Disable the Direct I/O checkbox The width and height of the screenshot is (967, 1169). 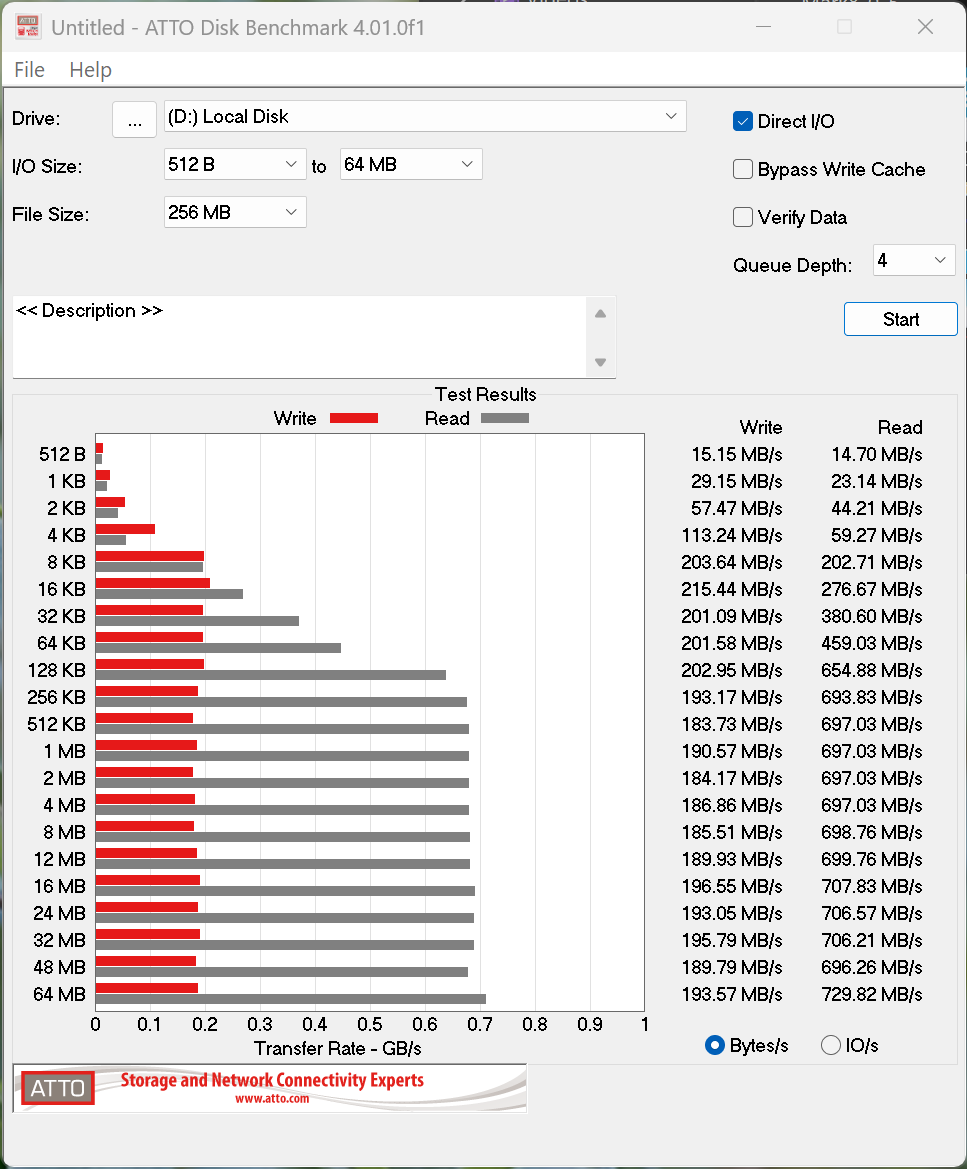click(x=743, y=121)
